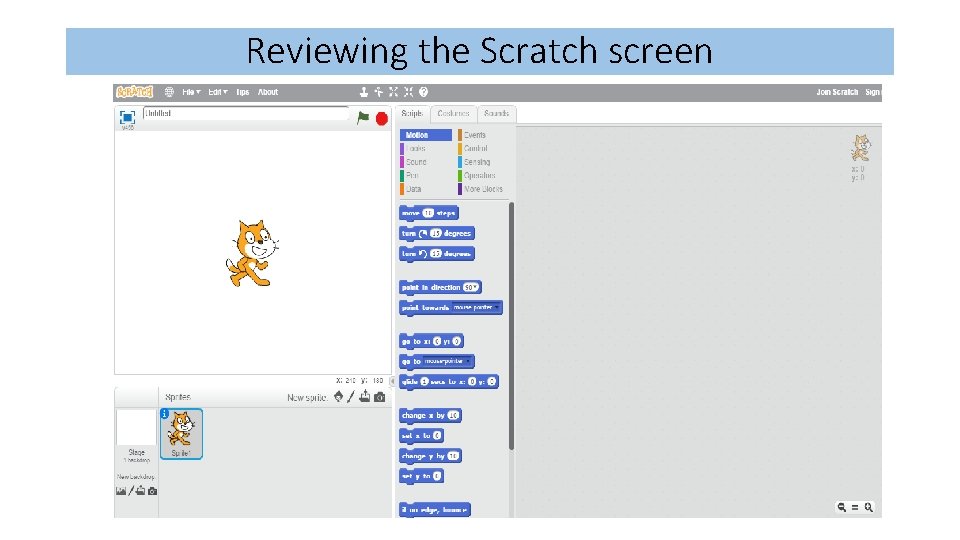The width and height of the screenshot is (960, 540).
Task: Click the Scratch logo
Action: [x=135, y=92]
